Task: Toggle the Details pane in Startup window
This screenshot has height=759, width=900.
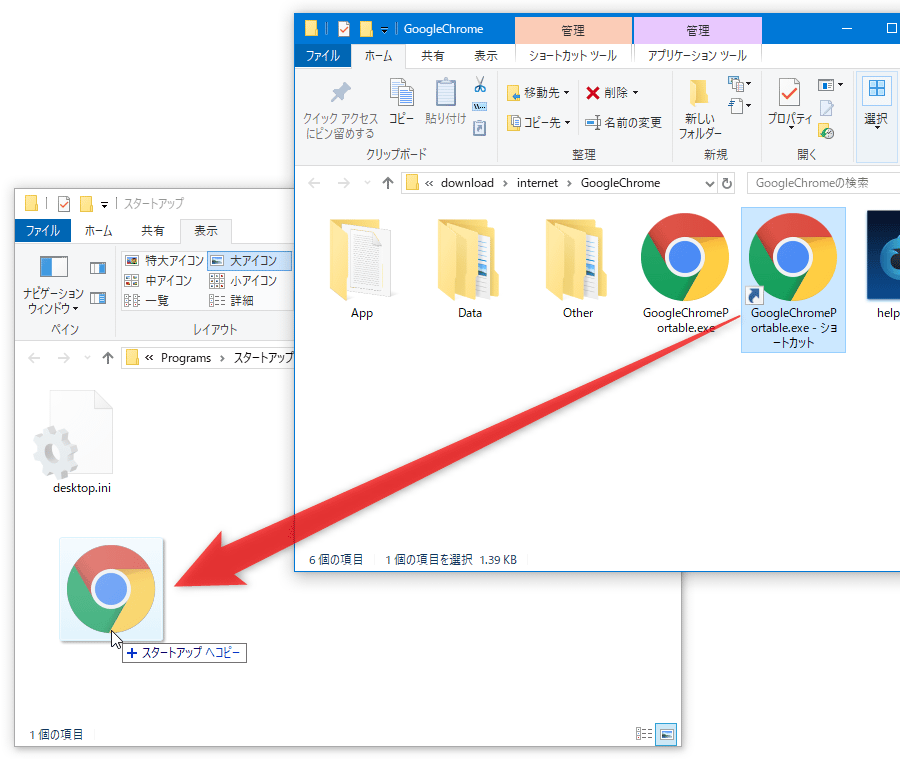Action: (98, 298)
